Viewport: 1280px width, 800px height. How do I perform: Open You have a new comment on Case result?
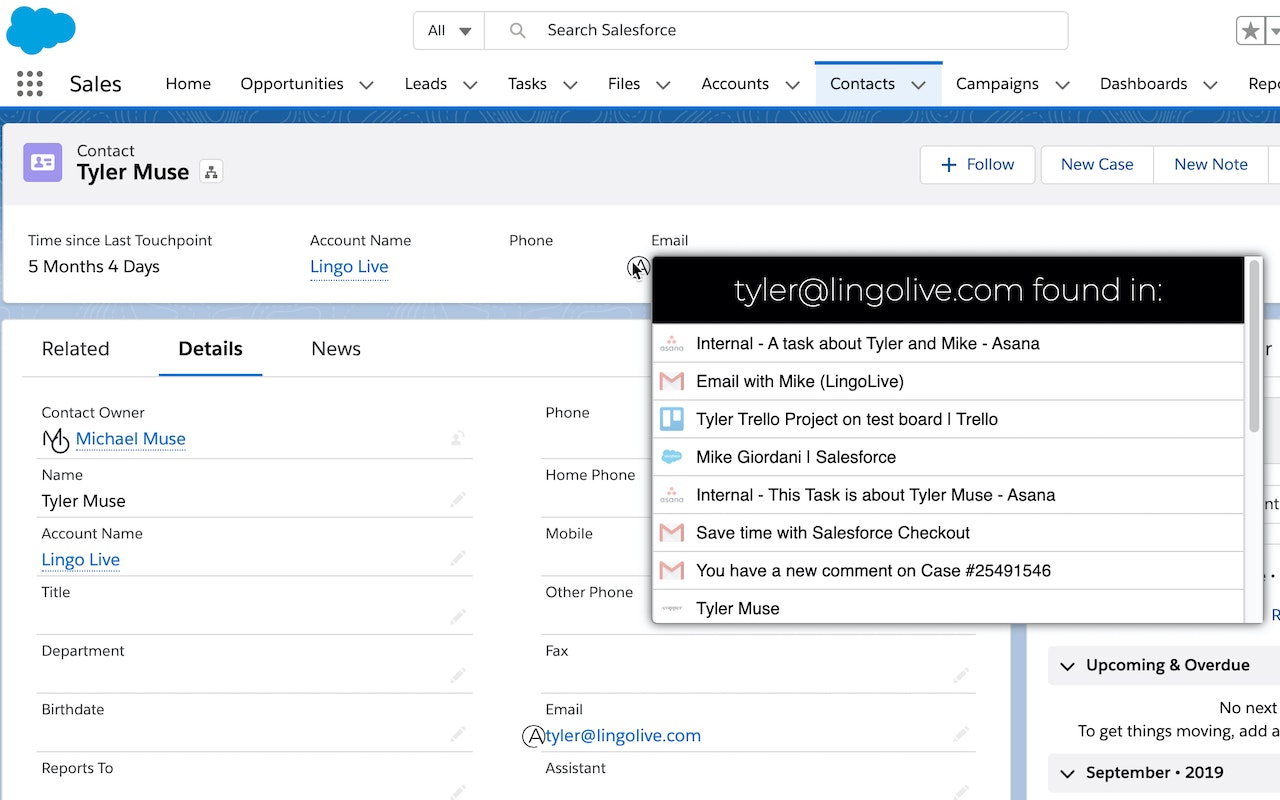click(948, 571)
